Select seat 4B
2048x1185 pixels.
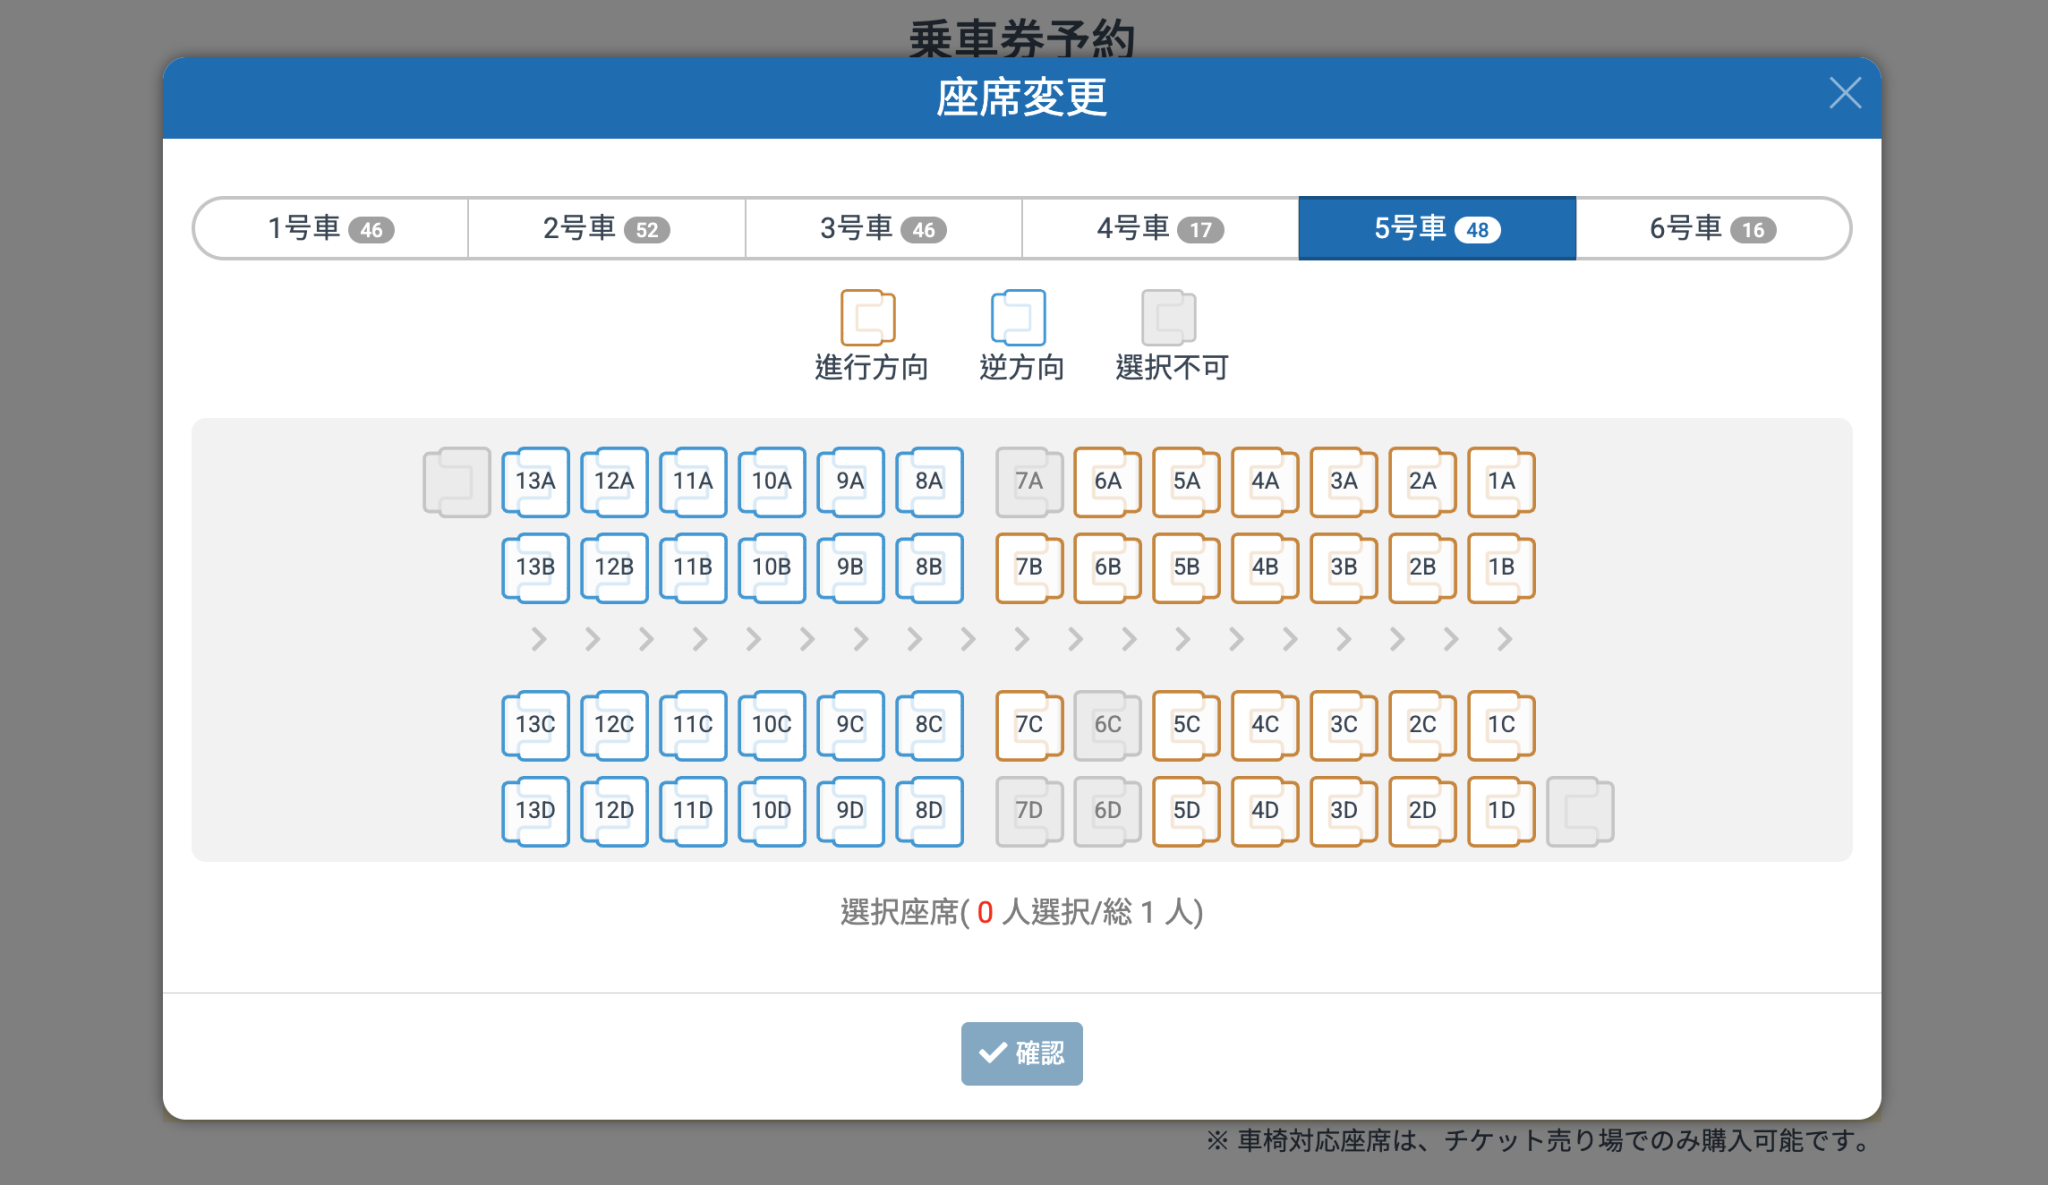1265,567
